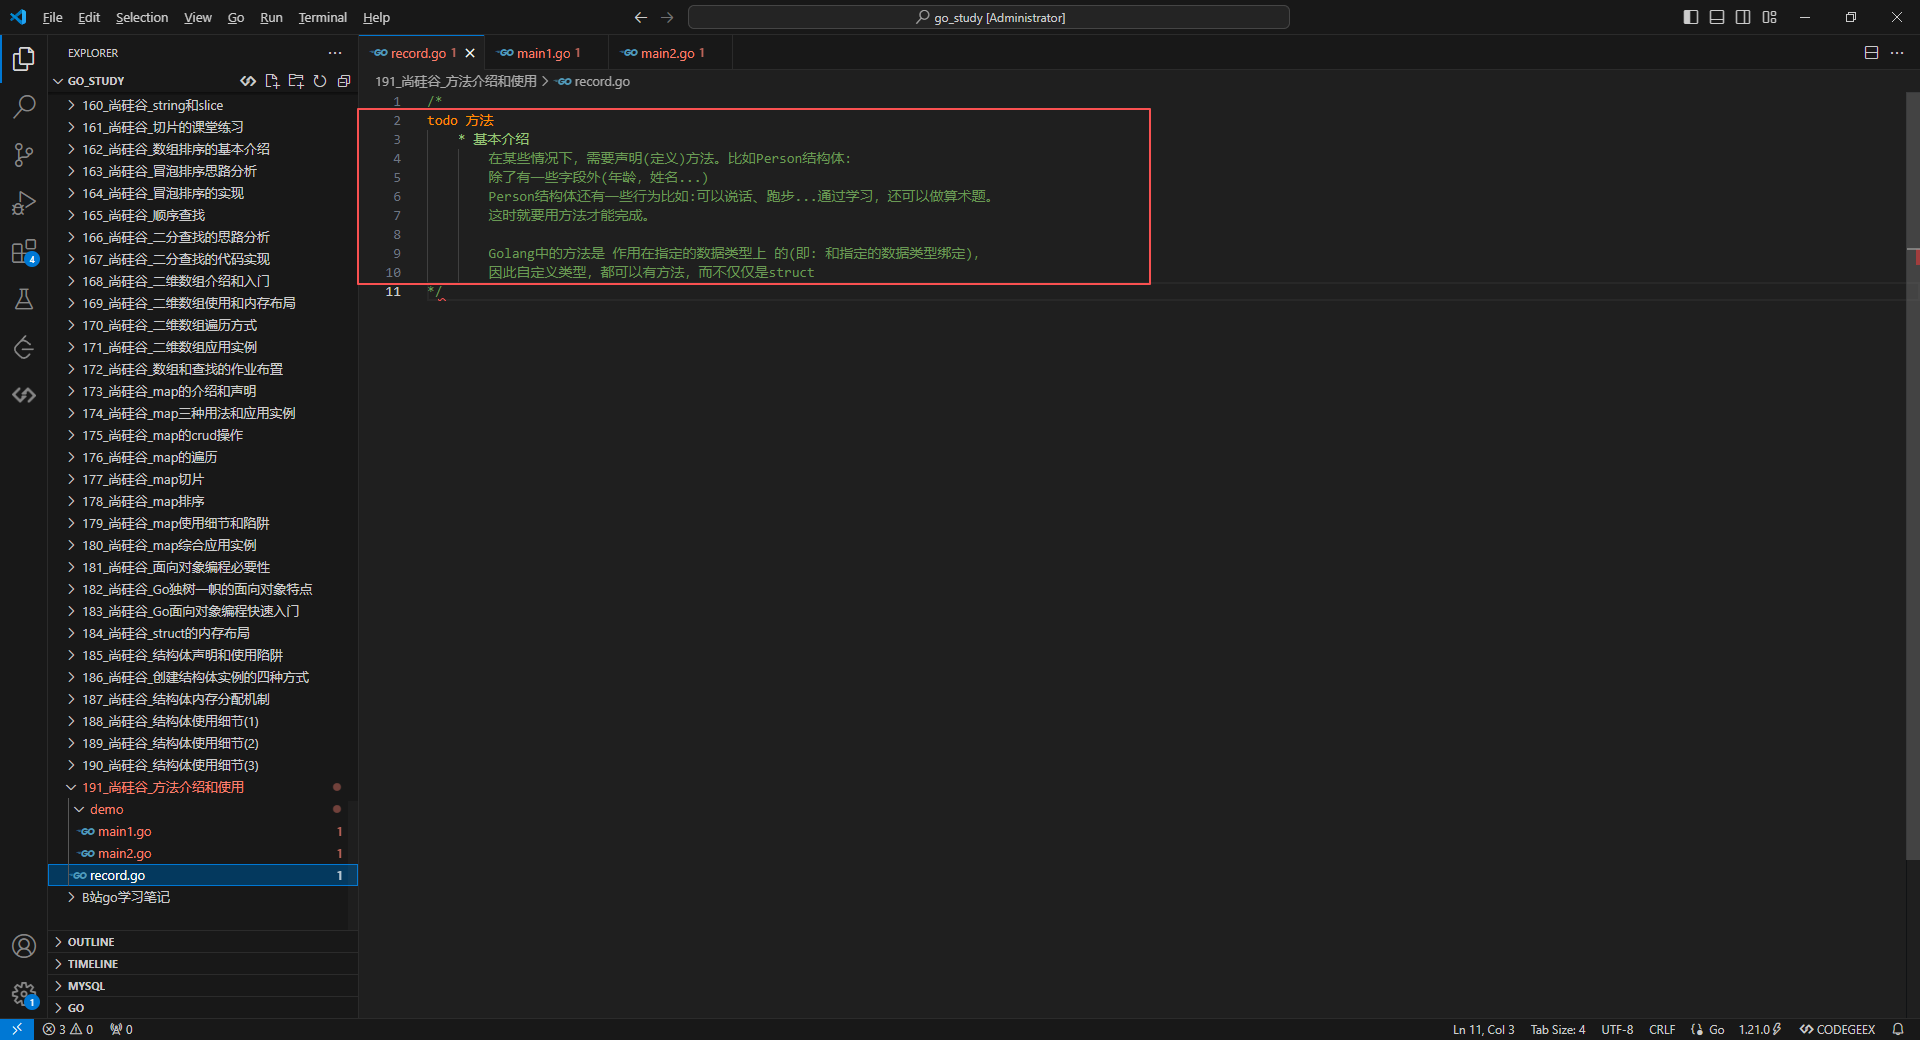The width and height of the screenshot is (1920, 1040).
Task: Open the Source Control view
Action: [24, 154]
